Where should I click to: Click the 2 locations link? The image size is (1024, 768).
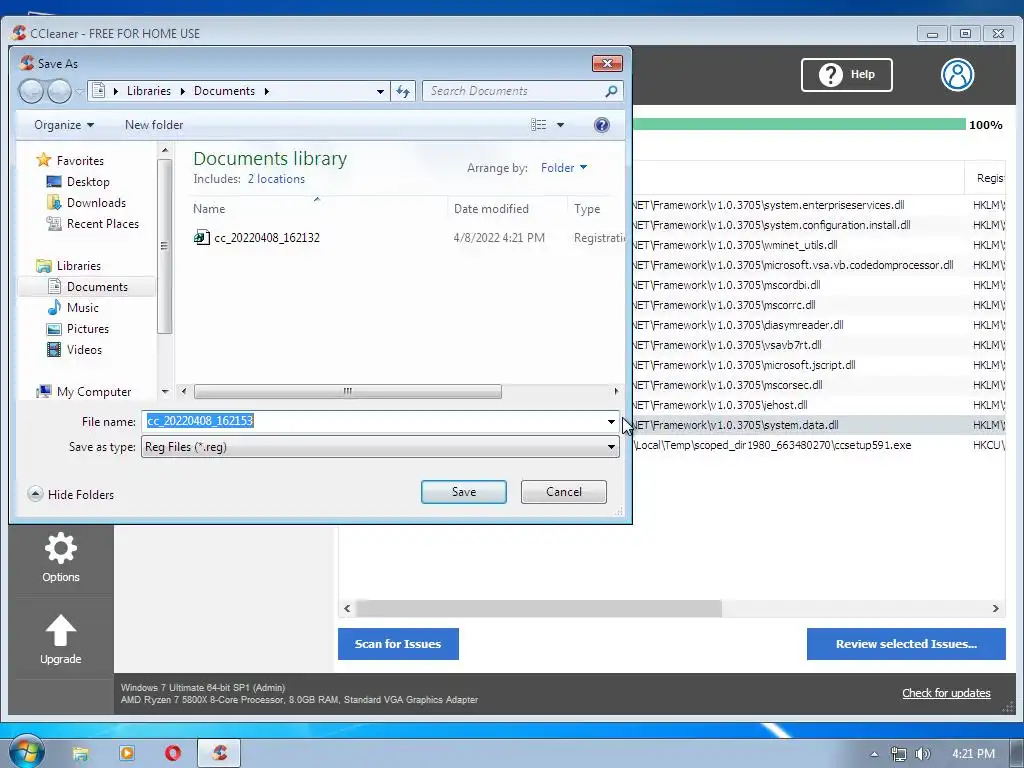[x=276, y=179]
